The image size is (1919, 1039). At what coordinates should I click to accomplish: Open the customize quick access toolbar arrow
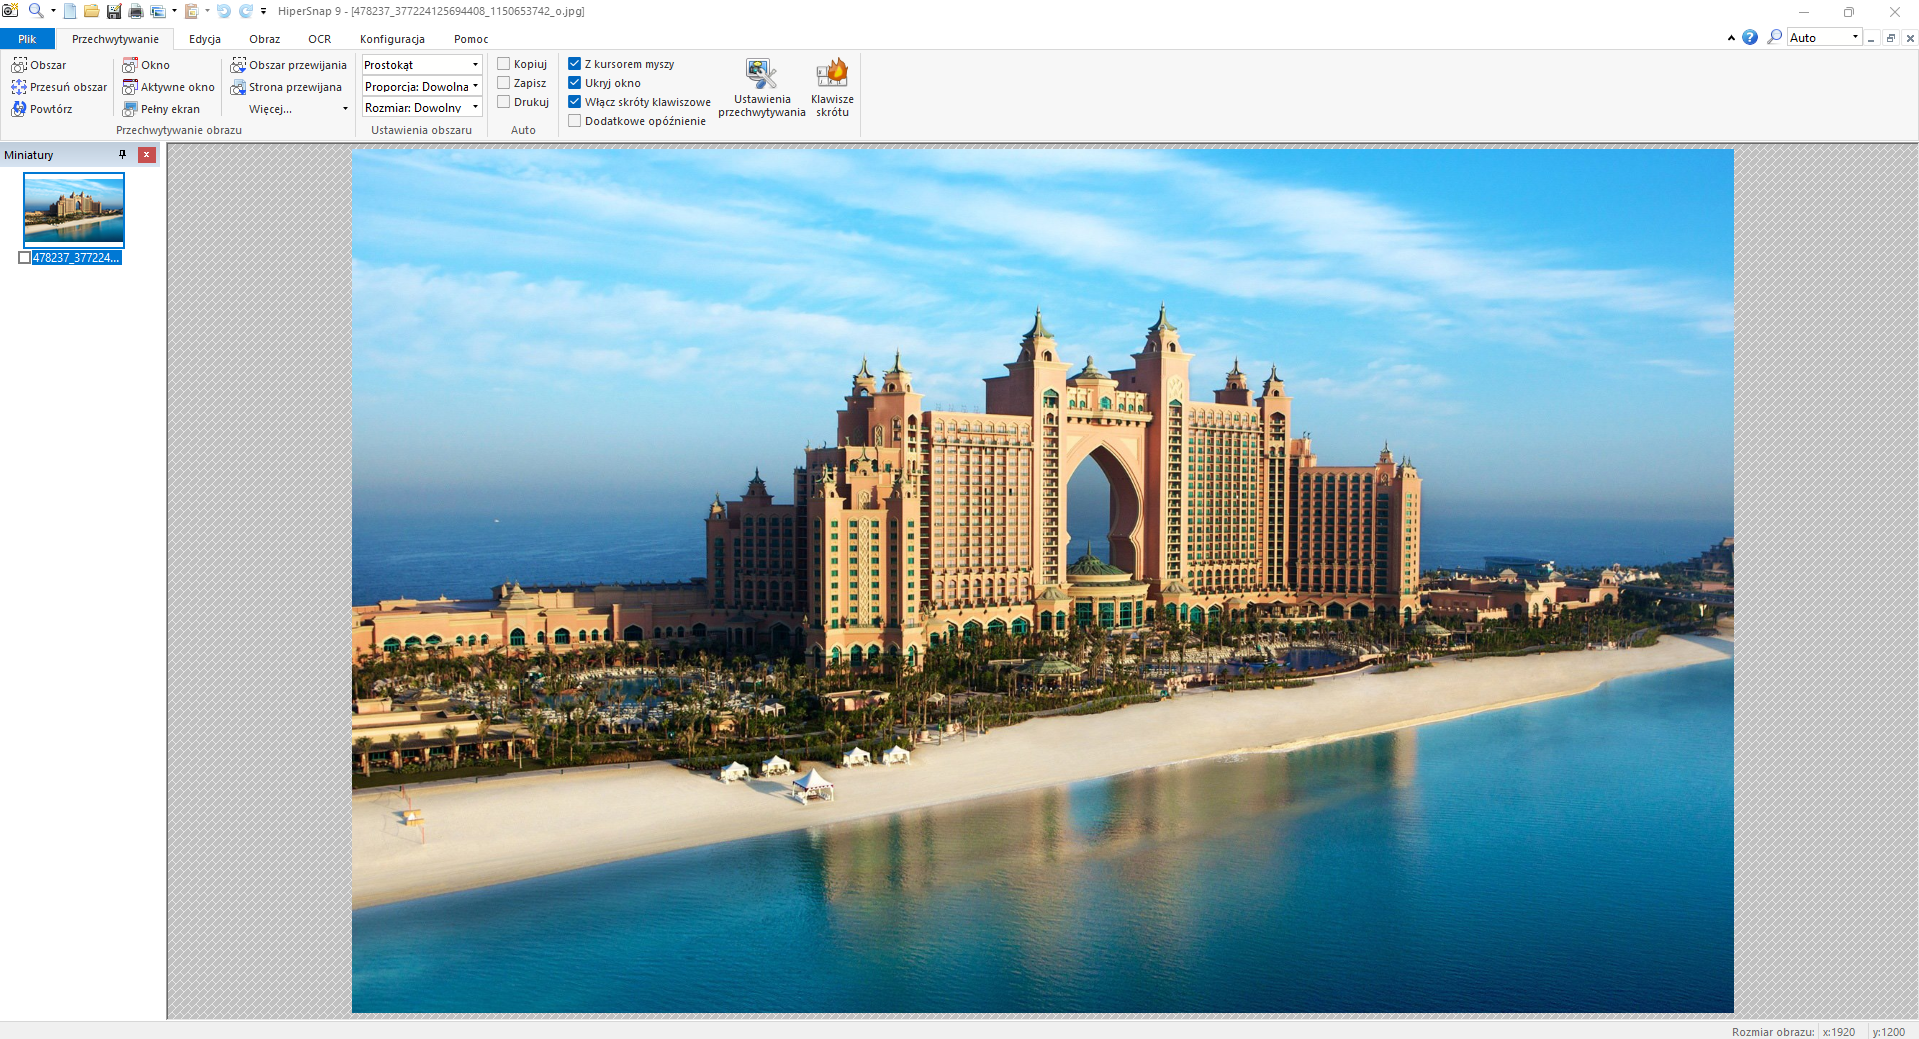pos(264,11)
